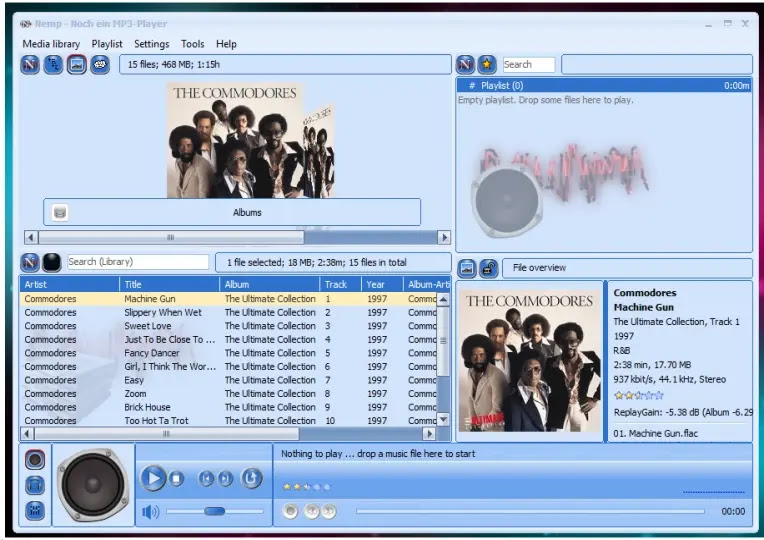764x540 pixels.
Task: Skip to the next track
Action: click(x=225, y=479)
